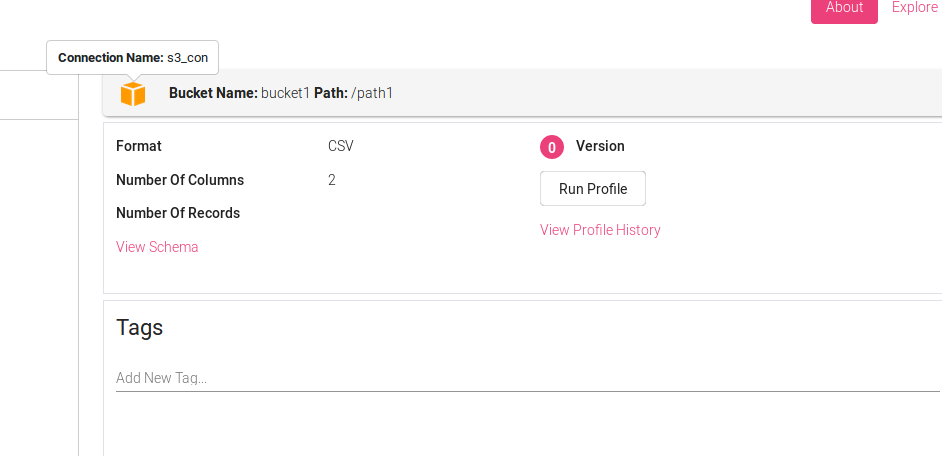942x456 pixels.
Task: Click the Path label in header
Action: (330, 93)
